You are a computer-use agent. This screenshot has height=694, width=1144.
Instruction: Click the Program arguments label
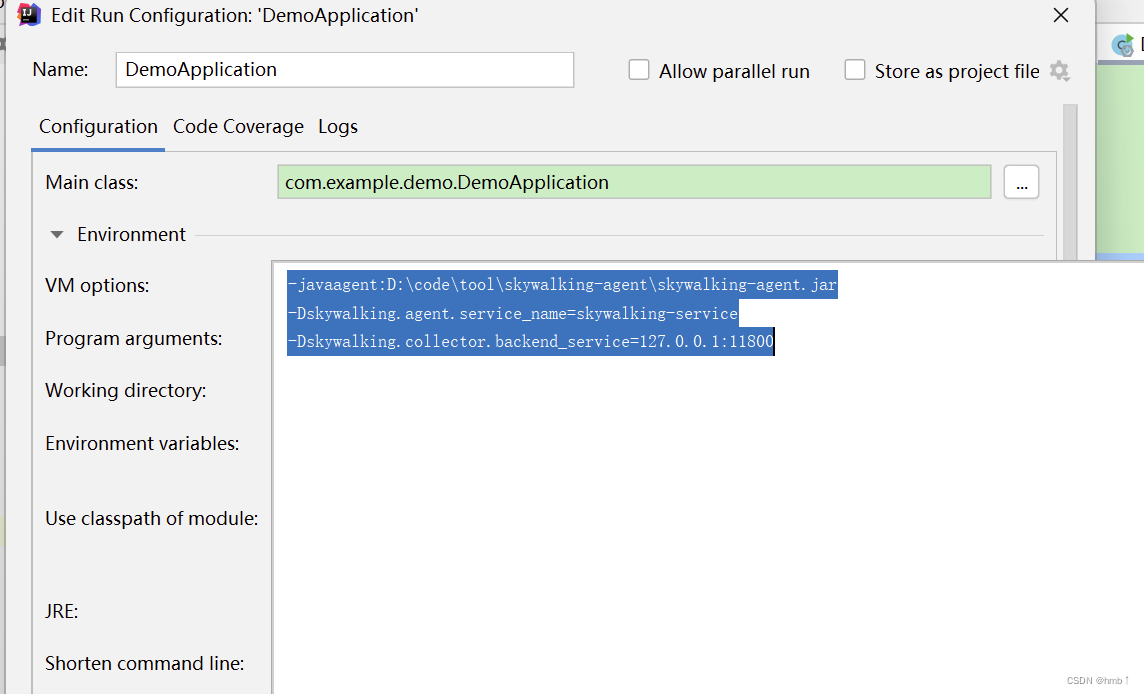(134, 339)
